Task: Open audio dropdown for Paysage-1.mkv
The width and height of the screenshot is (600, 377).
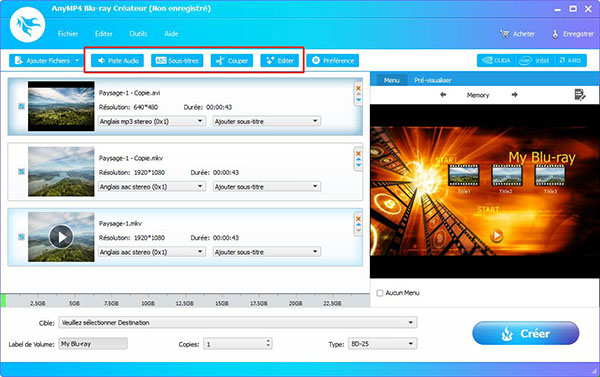Action: (x=152, y=252)
